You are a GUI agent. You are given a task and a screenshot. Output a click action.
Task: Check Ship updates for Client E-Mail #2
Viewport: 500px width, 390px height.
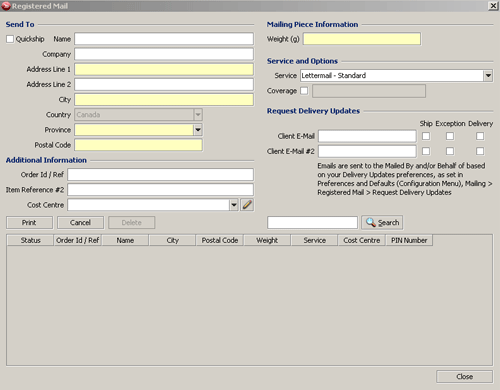pyautogui.click(x=426, y=151)
